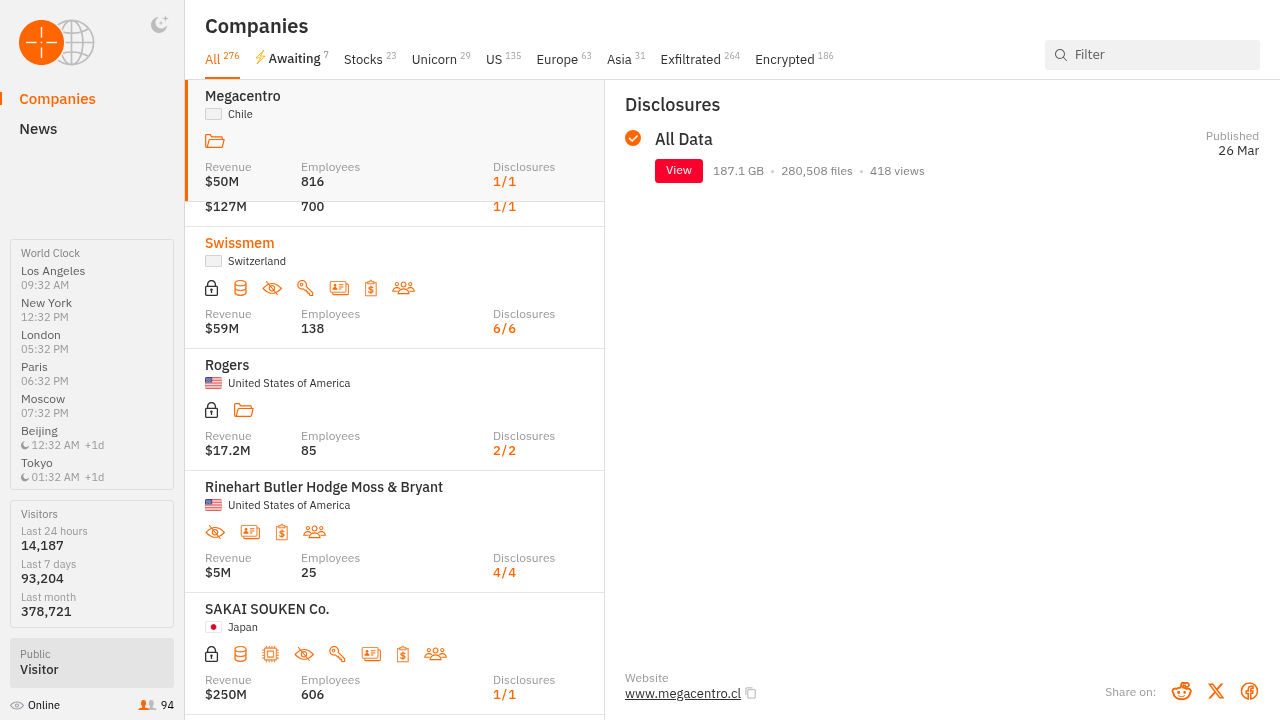Click the online users count 94

click(156, 705)
